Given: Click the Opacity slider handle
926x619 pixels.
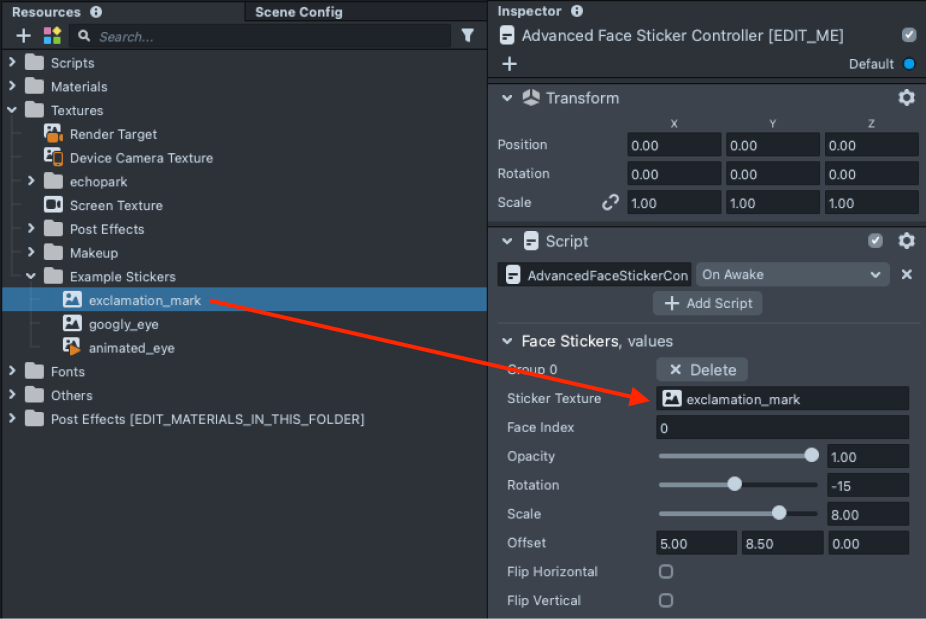Looking at the screenshot, I should [811, 456].
